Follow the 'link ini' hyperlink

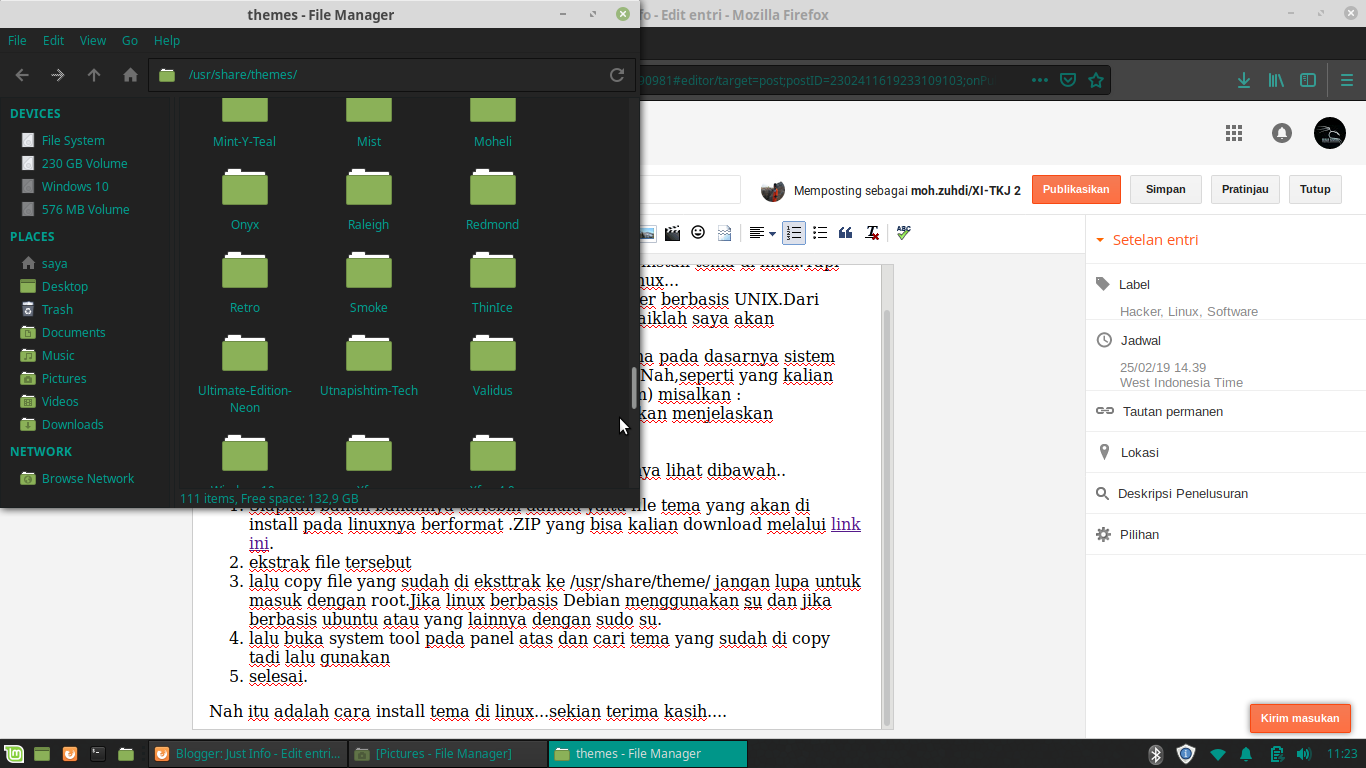[x=845, y=523]
